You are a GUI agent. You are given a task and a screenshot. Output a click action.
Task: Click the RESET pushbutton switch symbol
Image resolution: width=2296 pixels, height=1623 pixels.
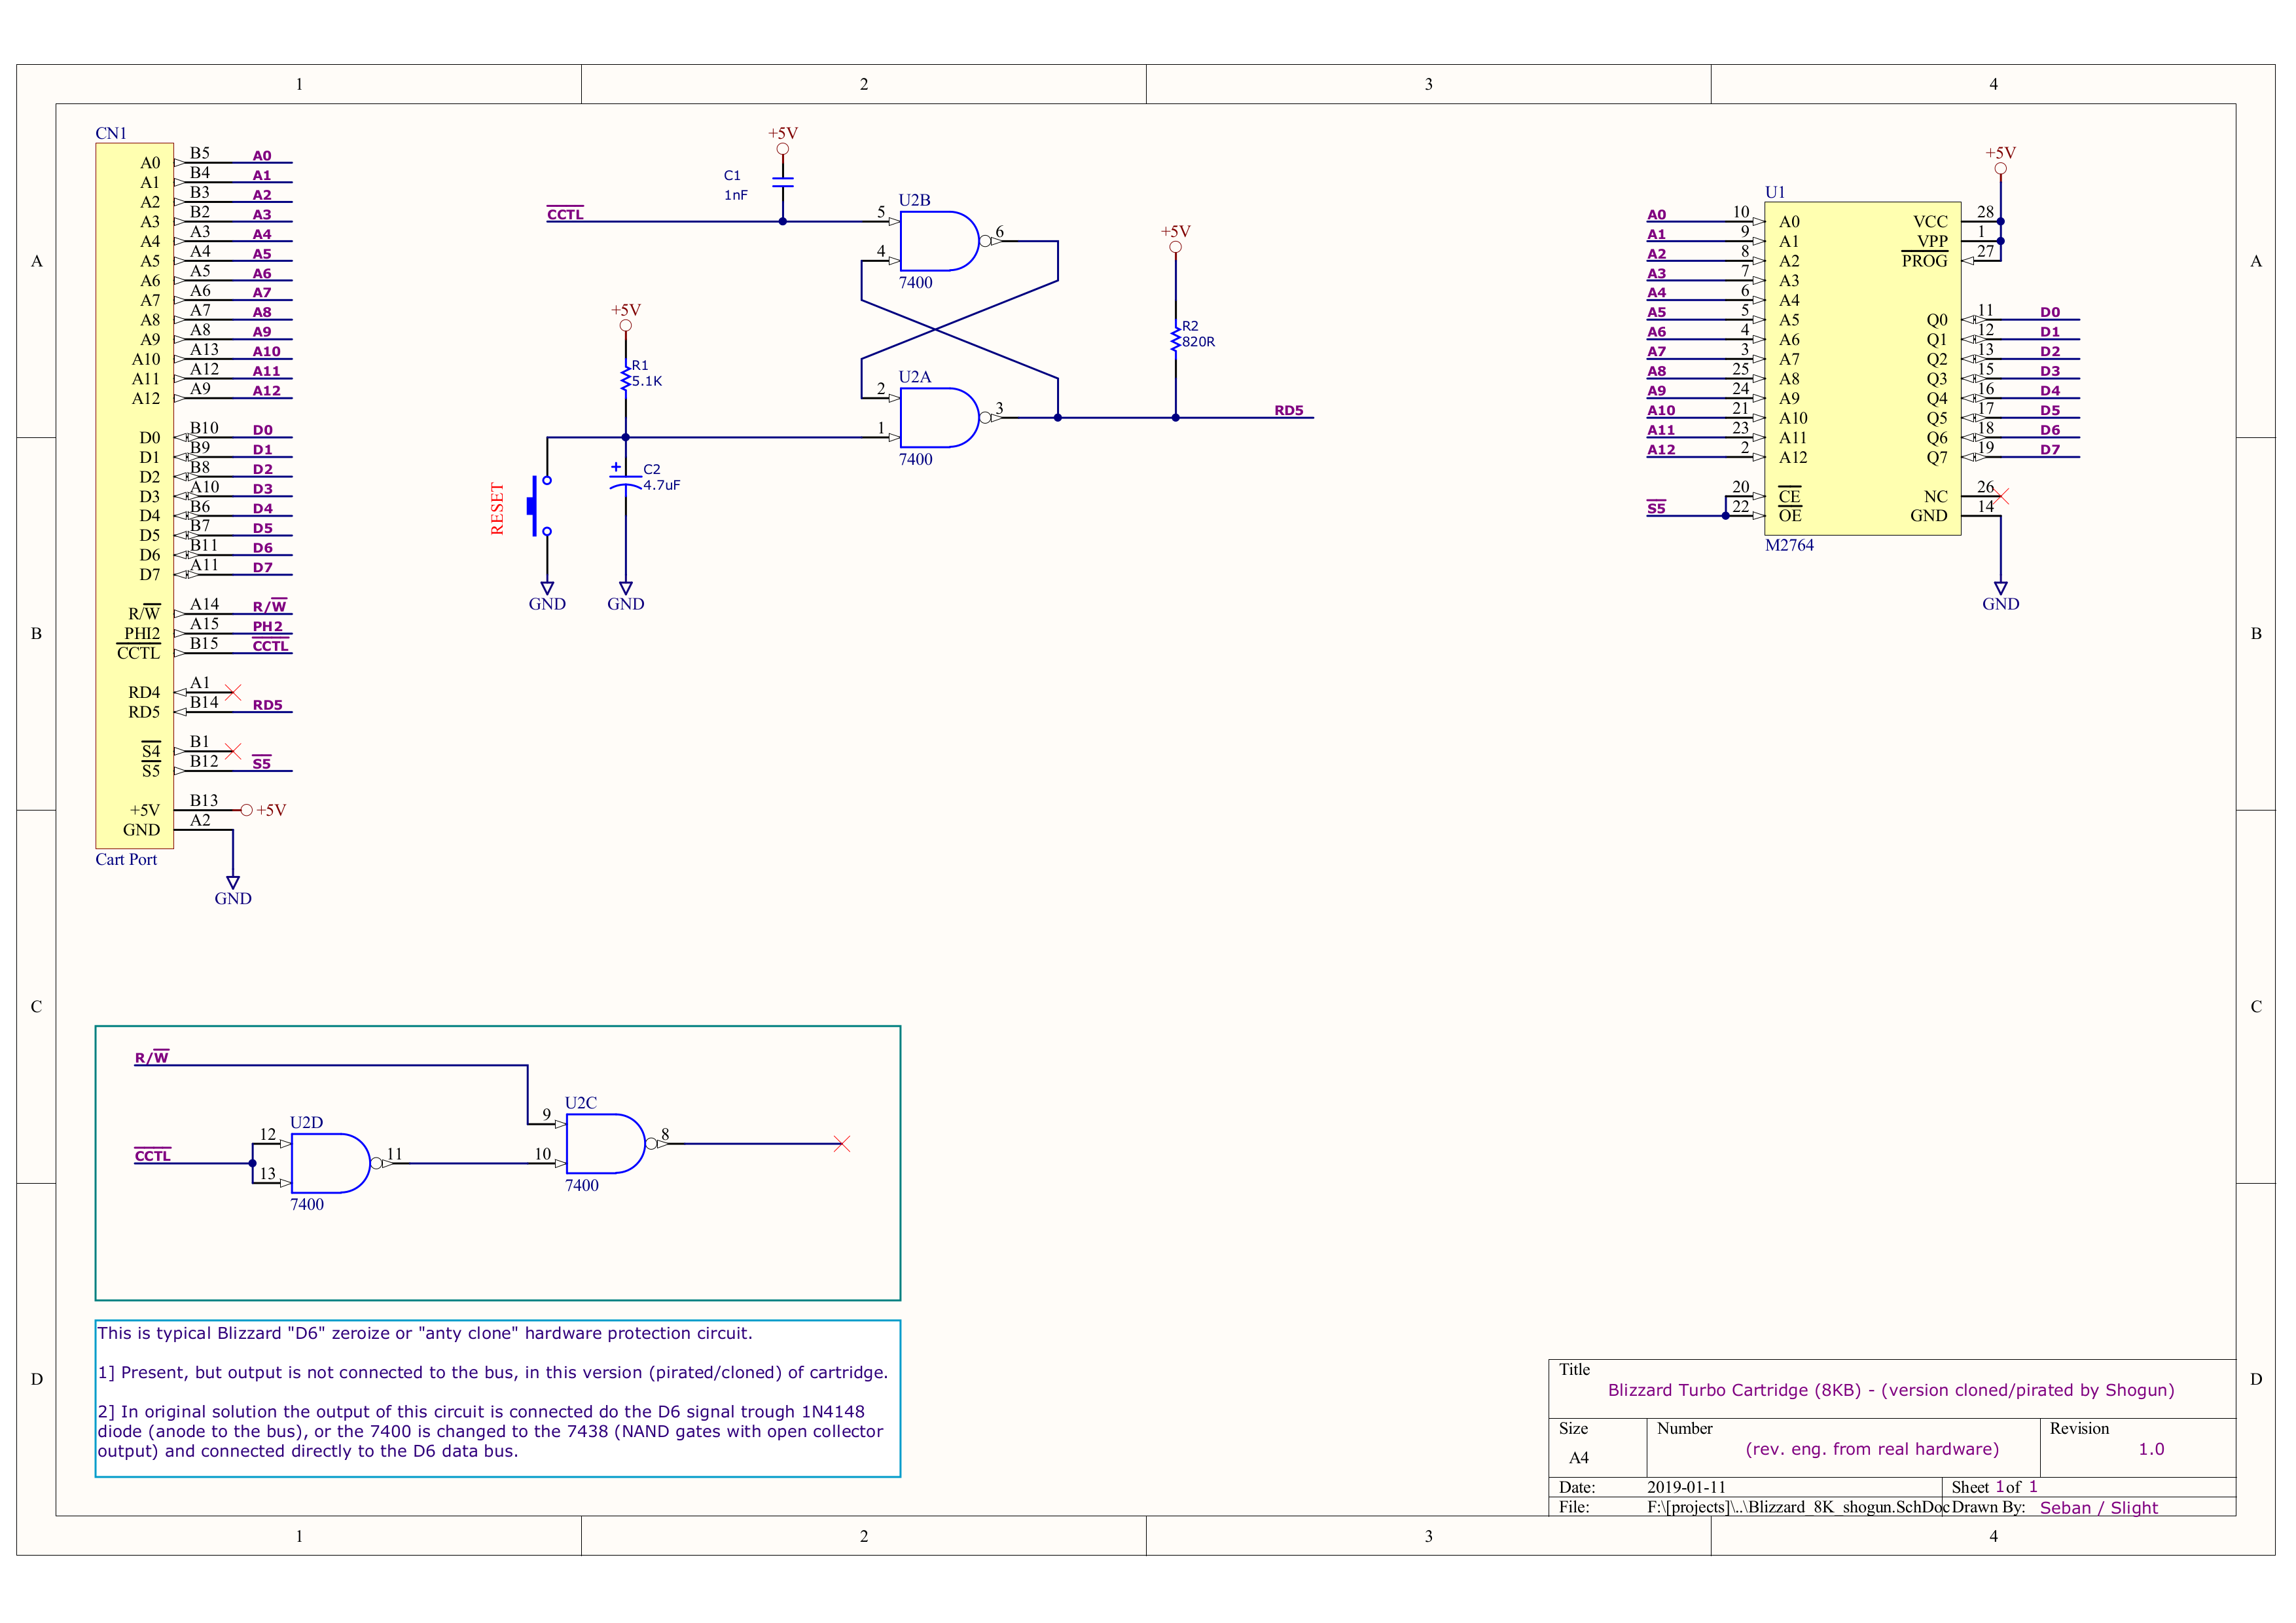tap(540, 506)
